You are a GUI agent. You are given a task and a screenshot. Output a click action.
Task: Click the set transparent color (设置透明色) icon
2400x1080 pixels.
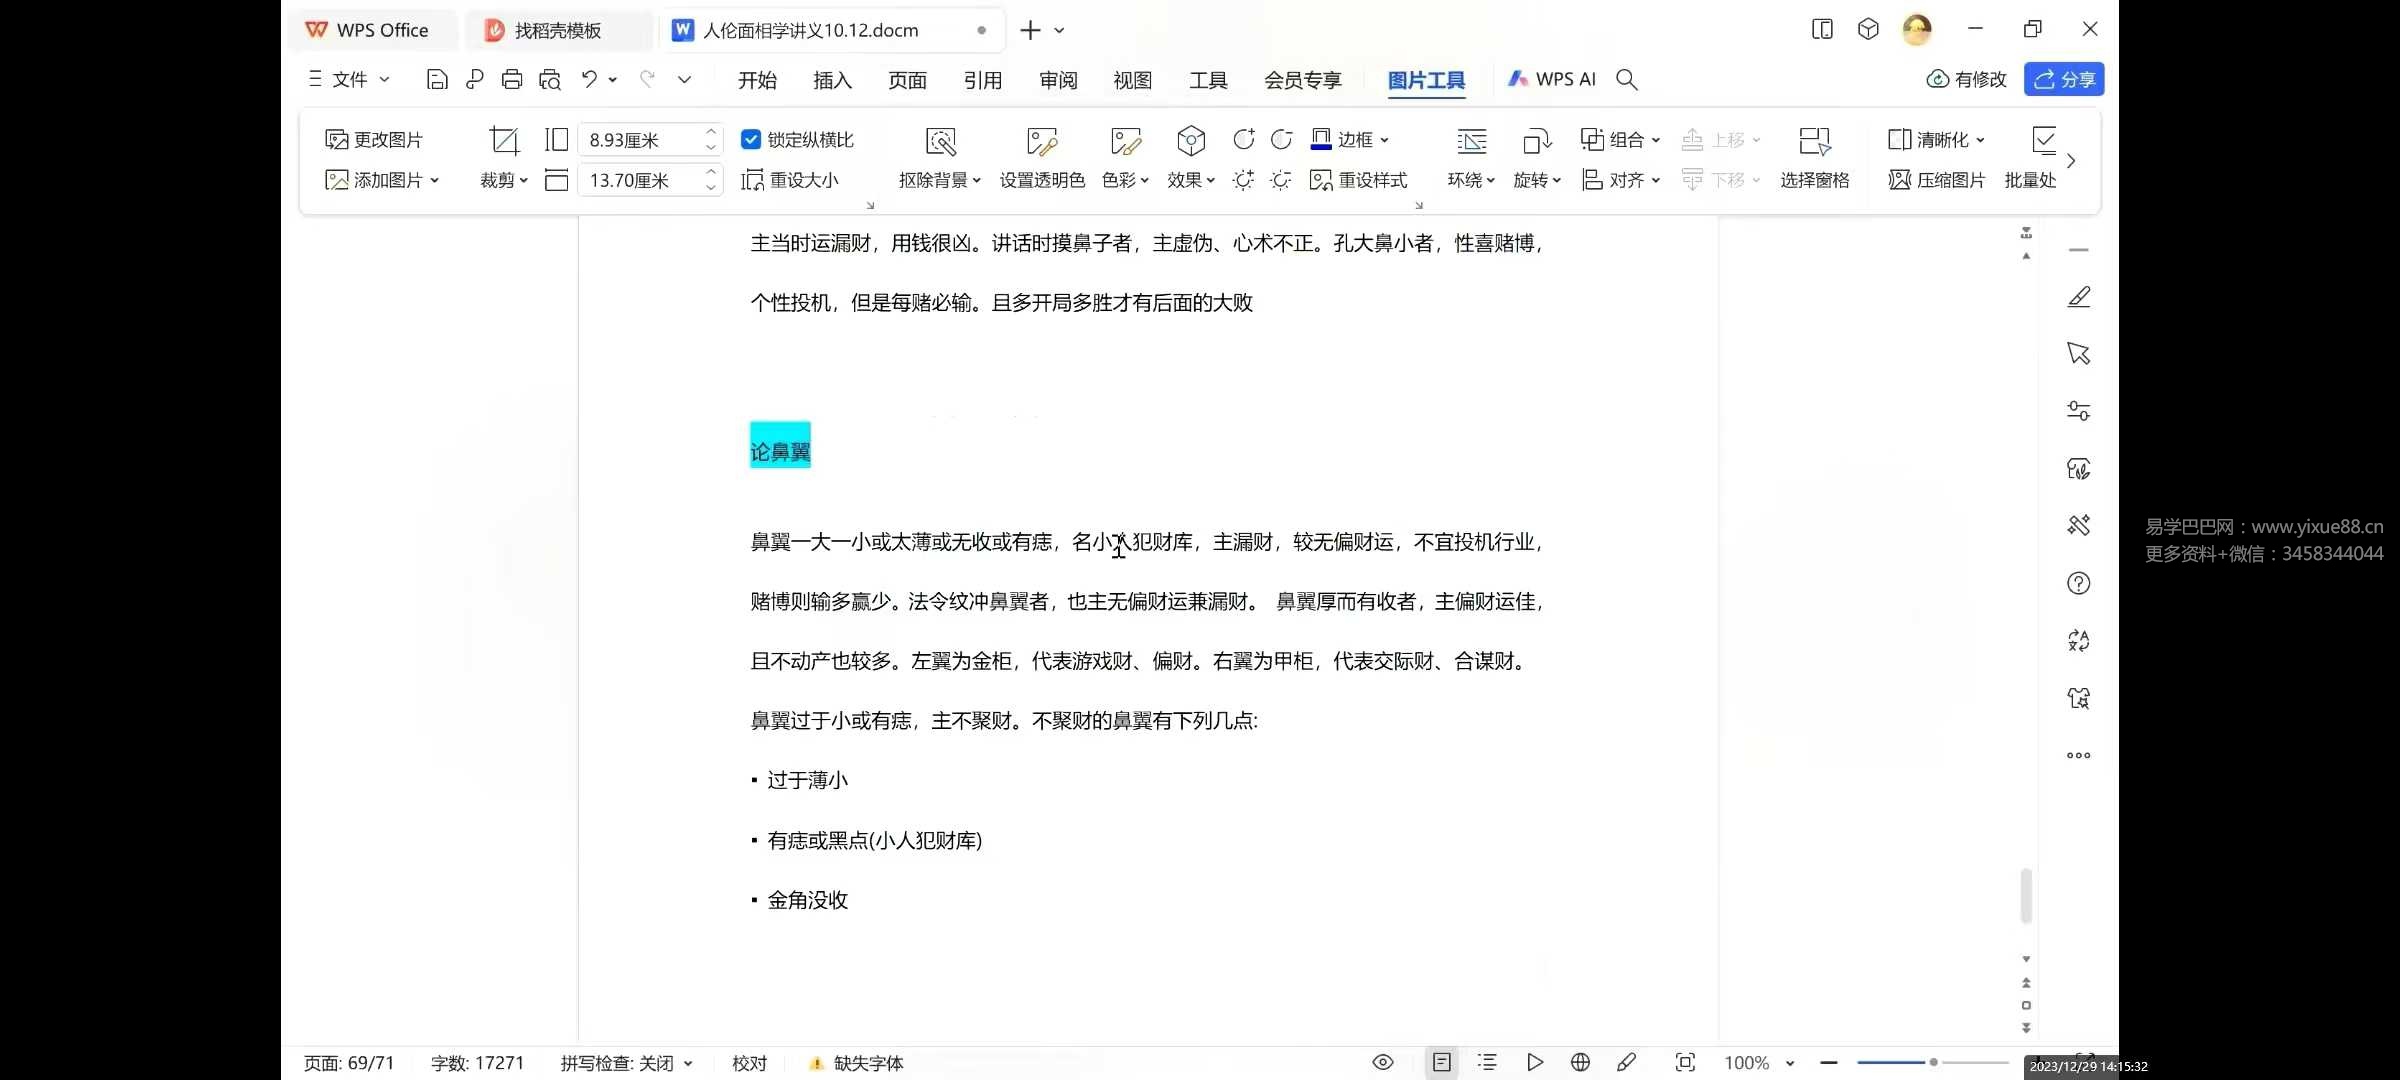[x=1041, y=141]
